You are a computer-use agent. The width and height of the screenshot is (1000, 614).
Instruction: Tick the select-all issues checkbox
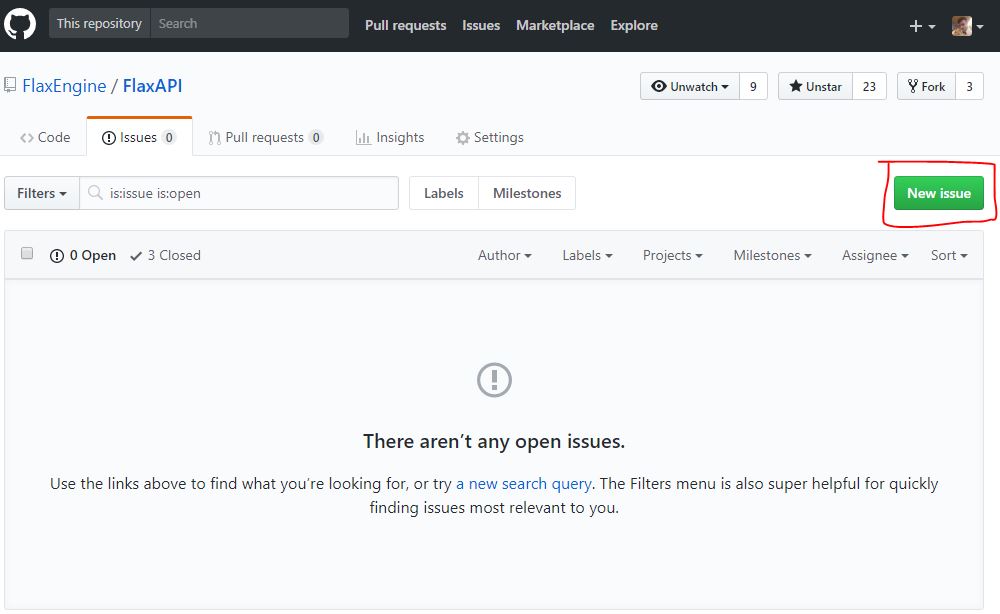tap(27, 253)
